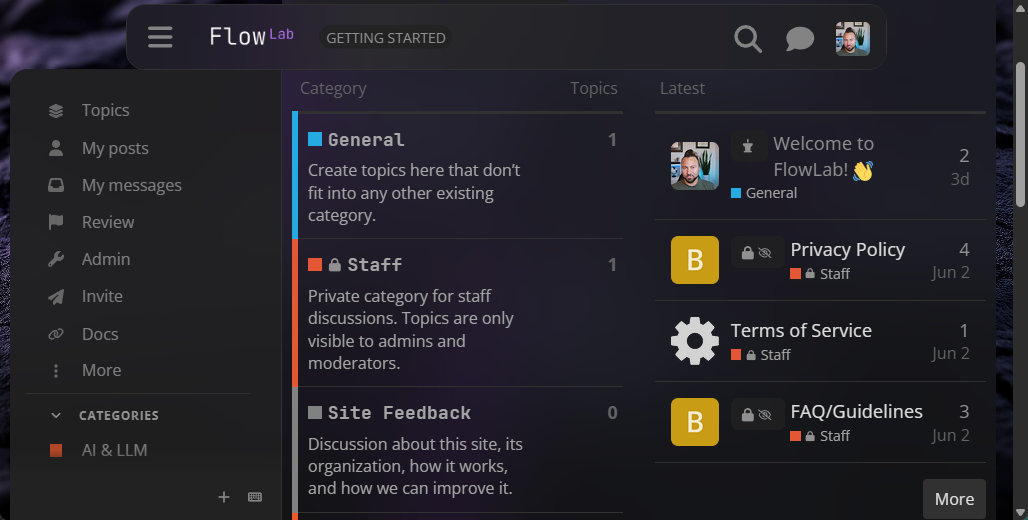Click the More button below the latest topics
Screen dimensions: 1028x520
click(x=953, y=499)
